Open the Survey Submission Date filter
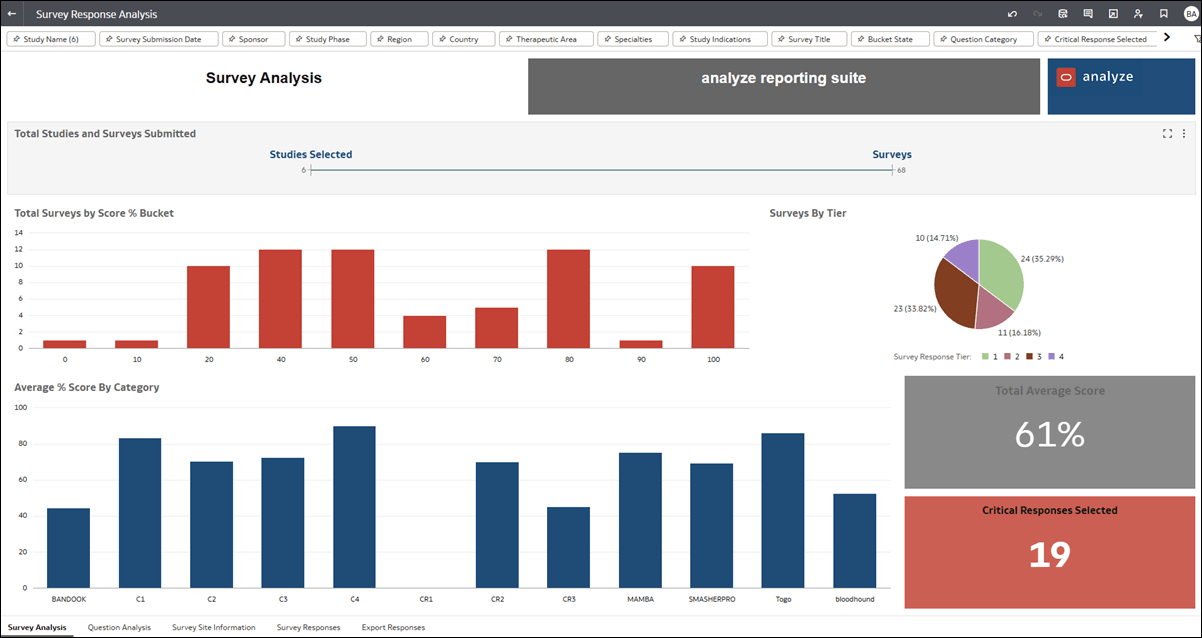Viewport: 1202px width, 638px height. (162, 38)
